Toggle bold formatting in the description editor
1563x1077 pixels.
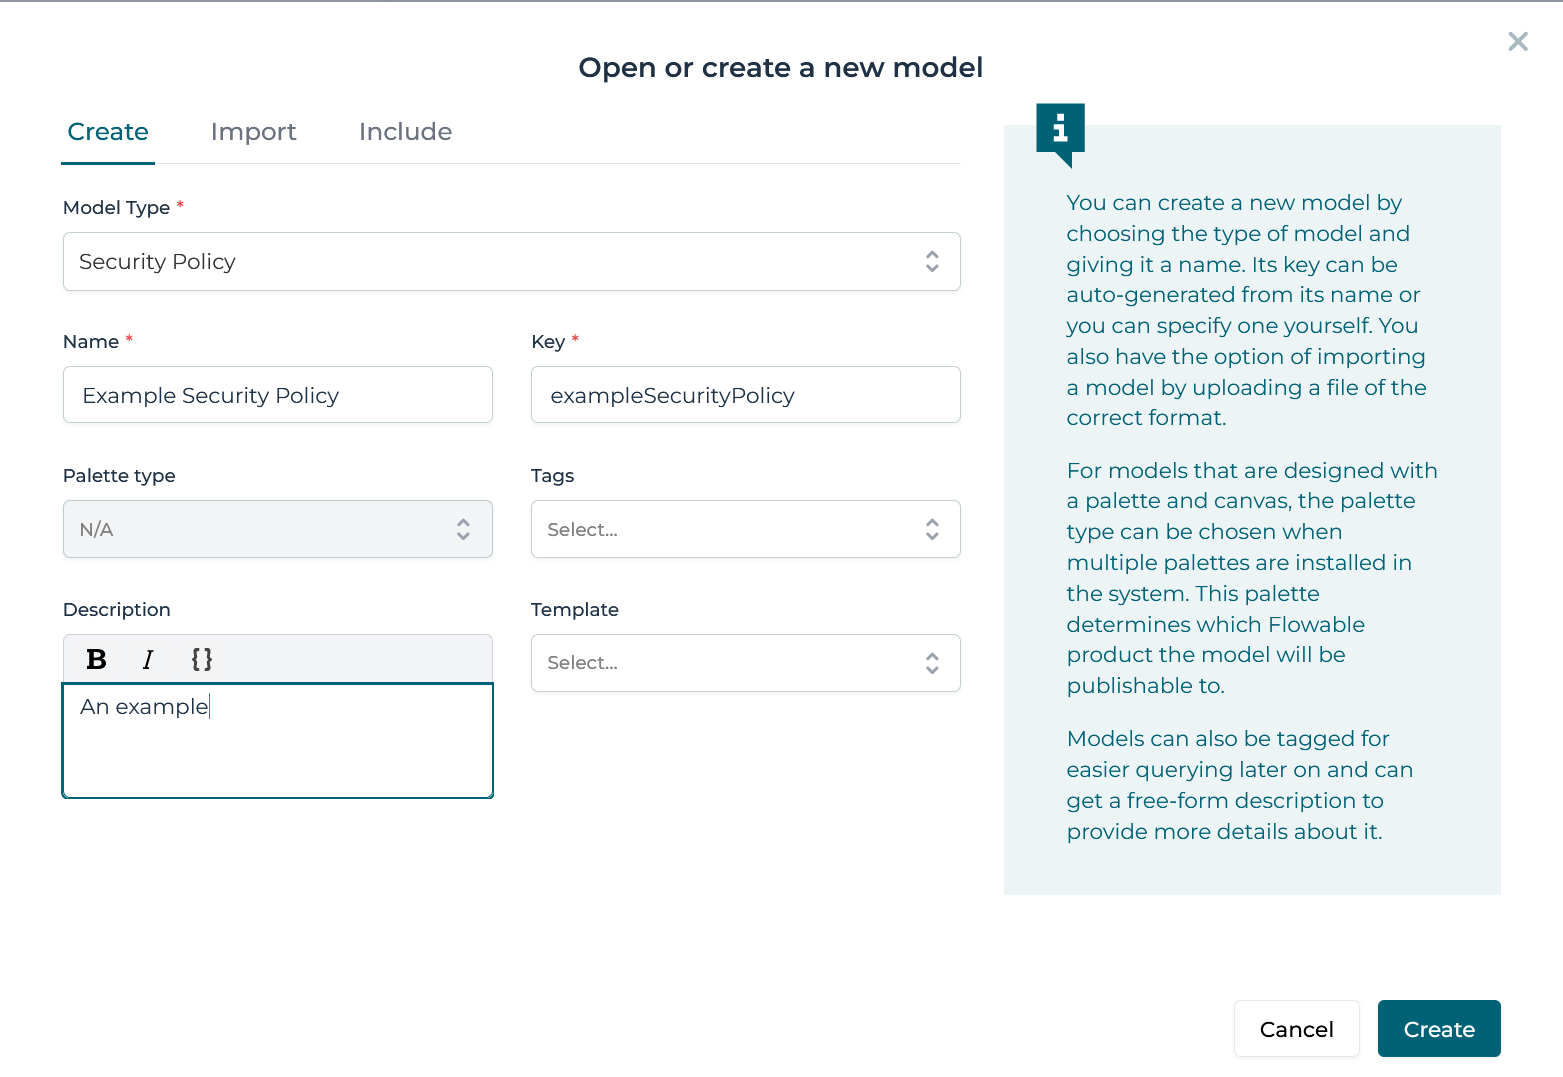(95, 659)
